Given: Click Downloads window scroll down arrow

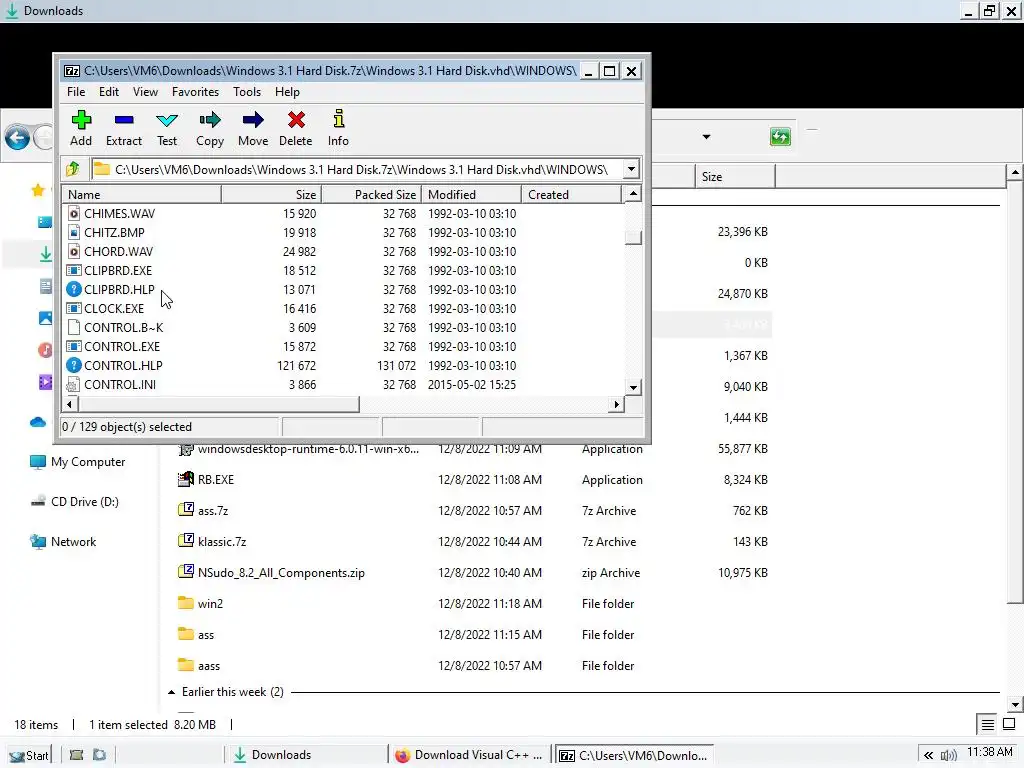Looking at the screenshot, I should click(x=1015, y=705).
